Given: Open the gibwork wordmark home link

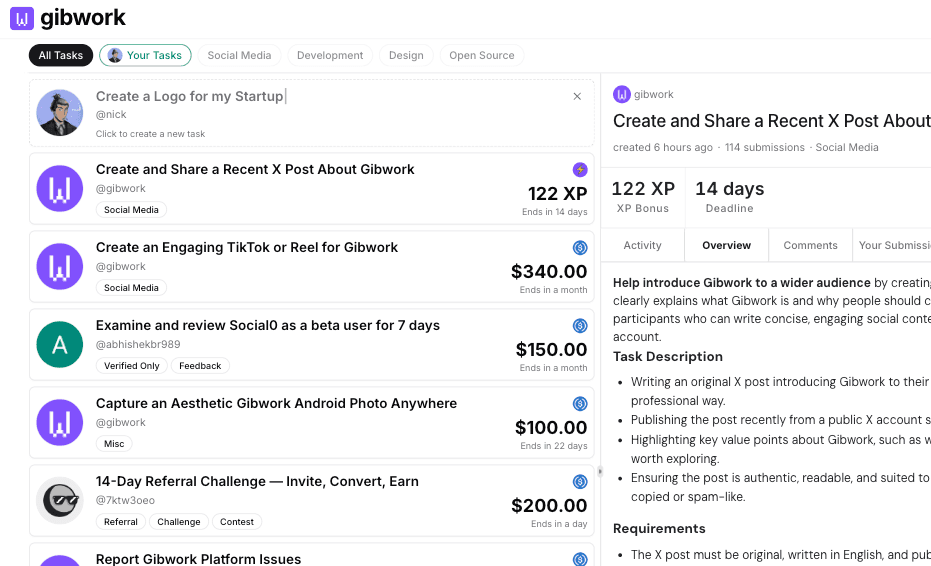Looking at the screenshot, I should (83, 18).
